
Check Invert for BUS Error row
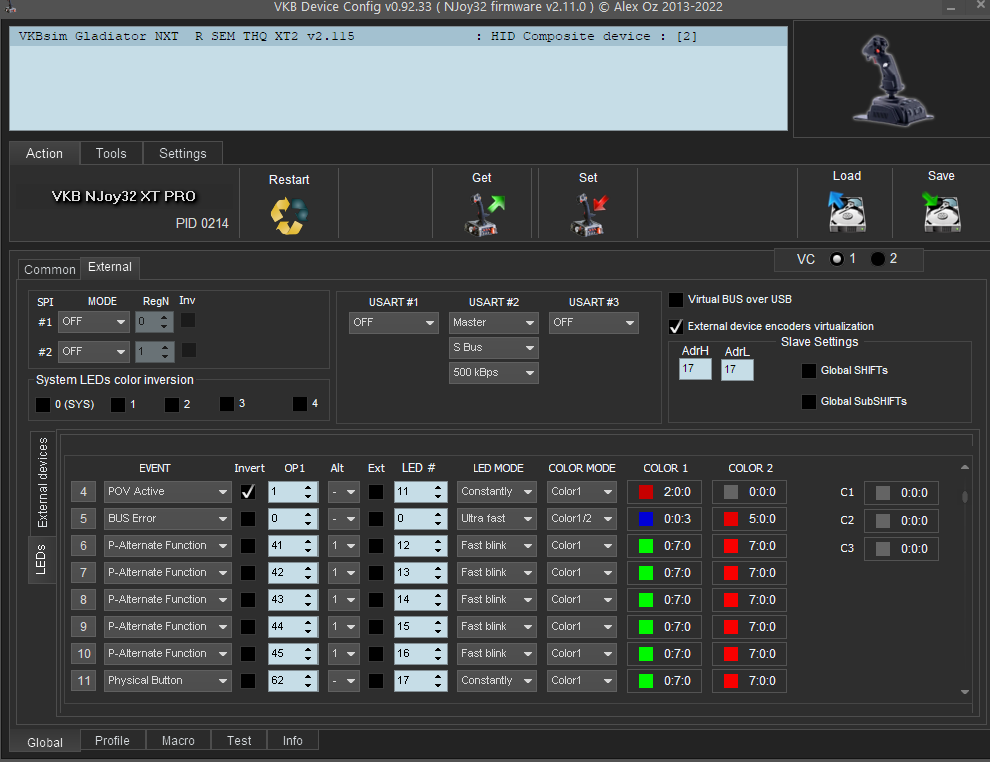(248, 519)
